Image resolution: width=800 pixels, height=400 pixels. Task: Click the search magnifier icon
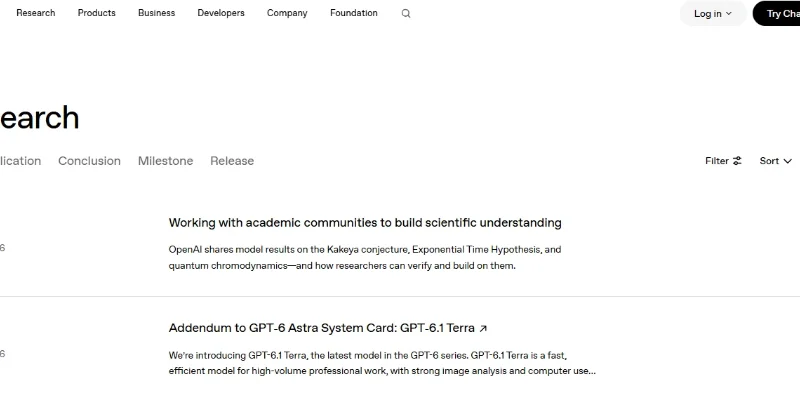[406, 14]
